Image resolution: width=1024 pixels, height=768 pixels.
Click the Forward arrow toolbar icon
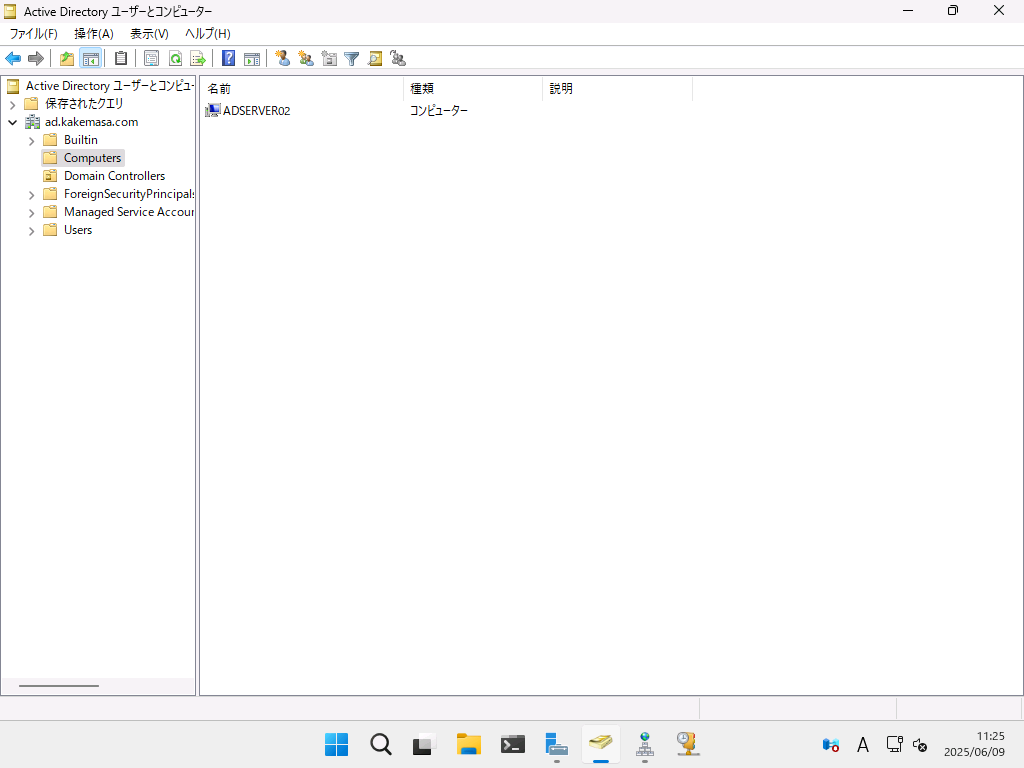[36, 59]
